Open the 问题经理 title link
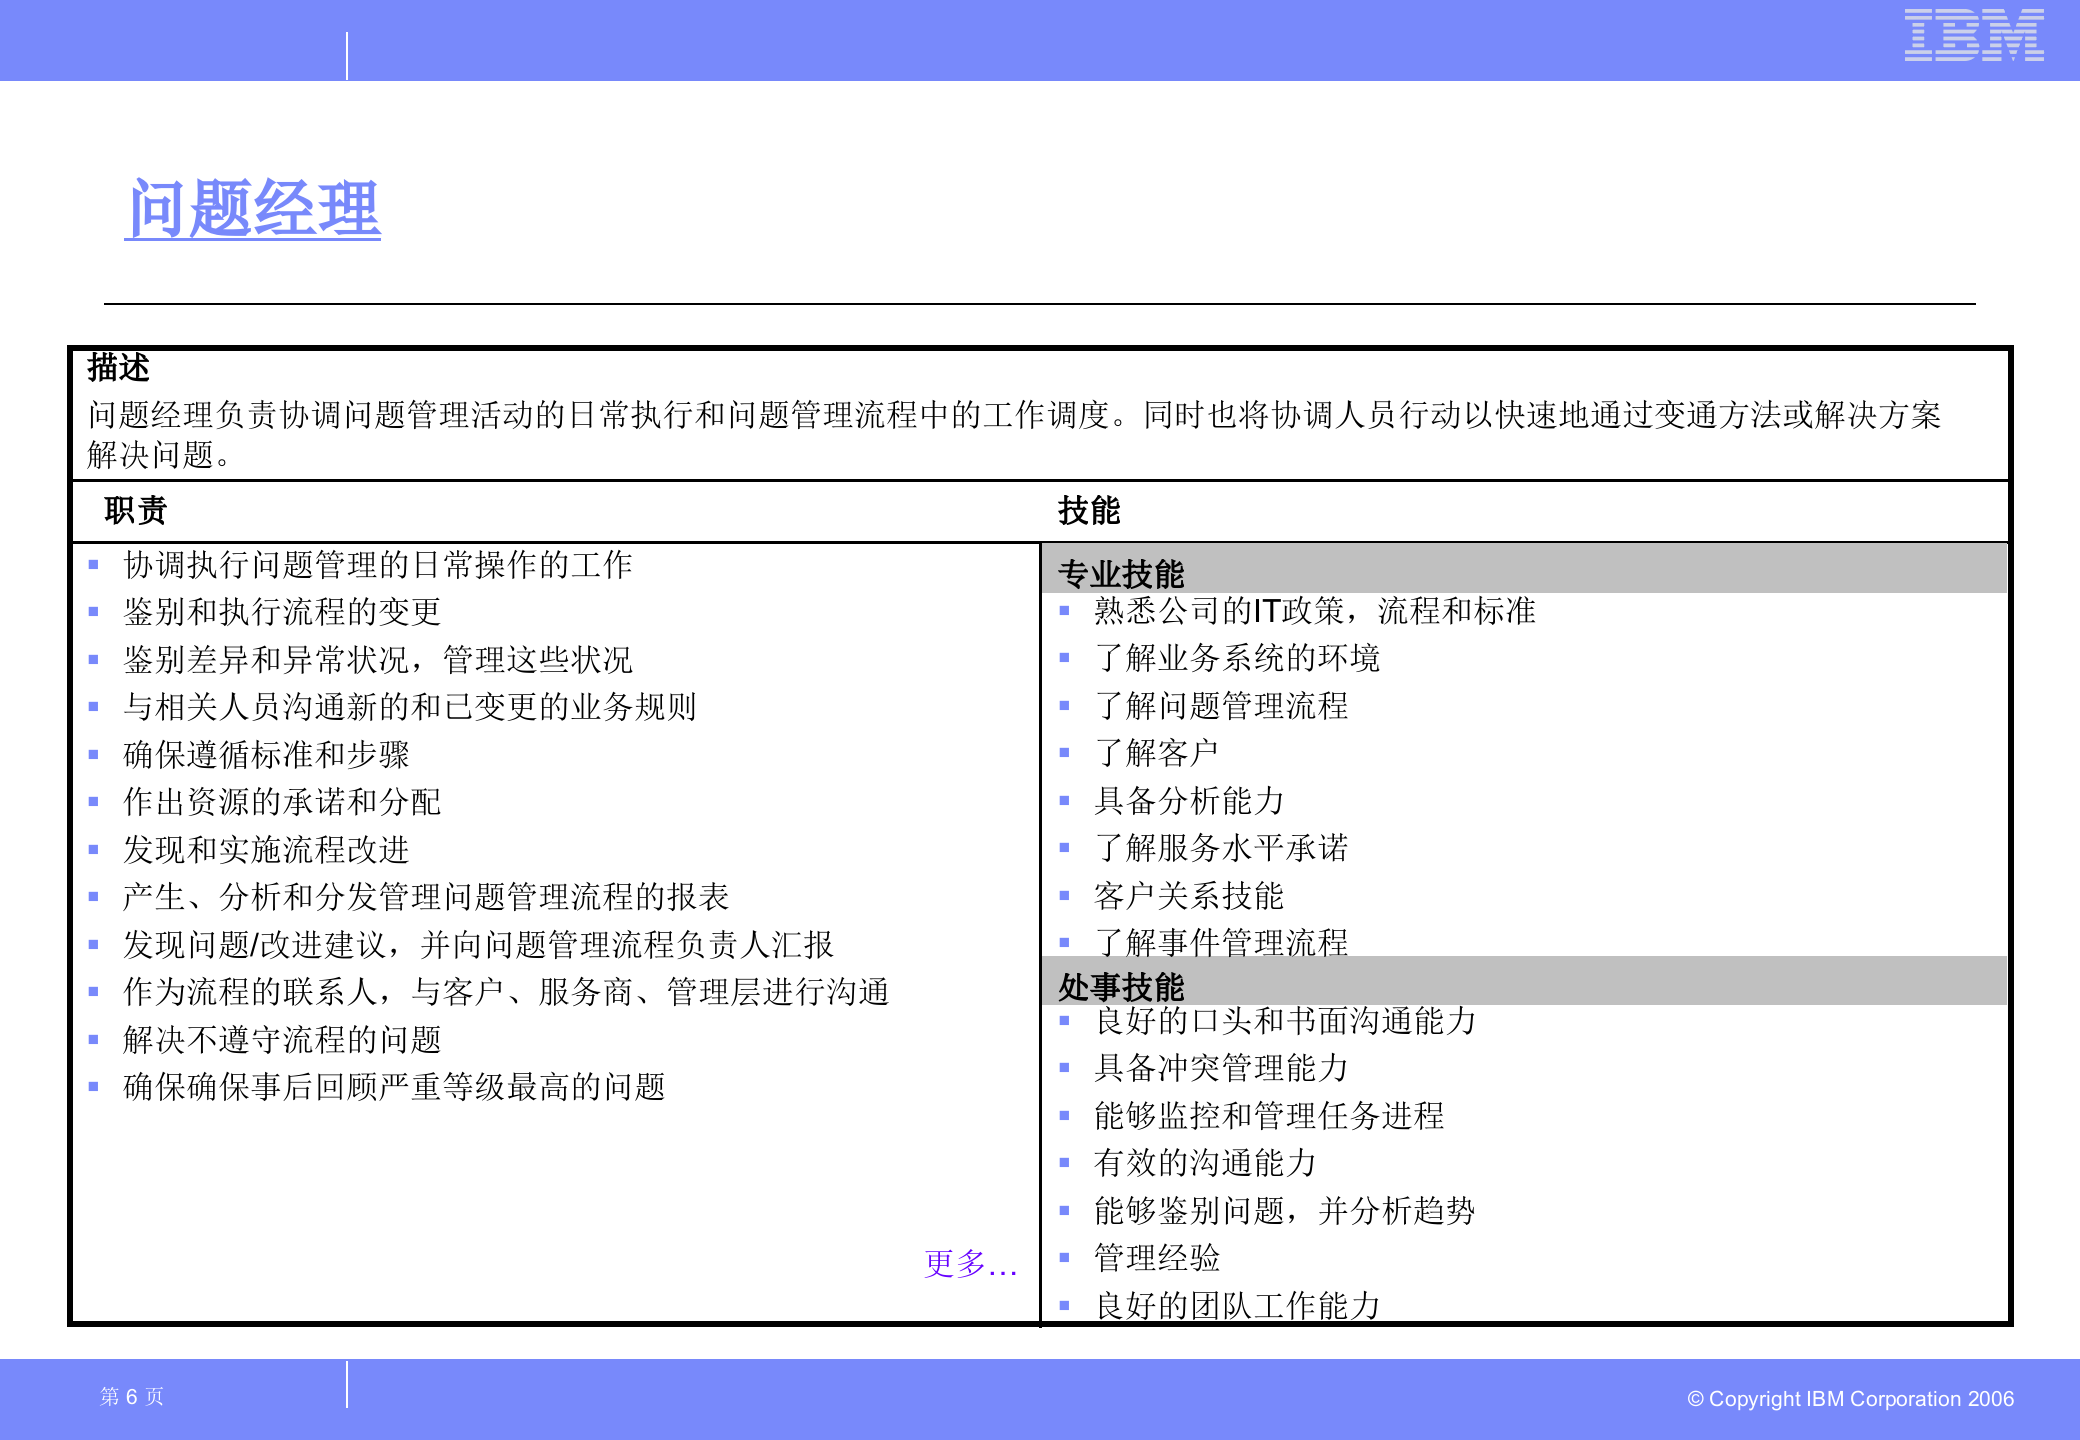The image size is (2080, 1440). pos(253,208)
